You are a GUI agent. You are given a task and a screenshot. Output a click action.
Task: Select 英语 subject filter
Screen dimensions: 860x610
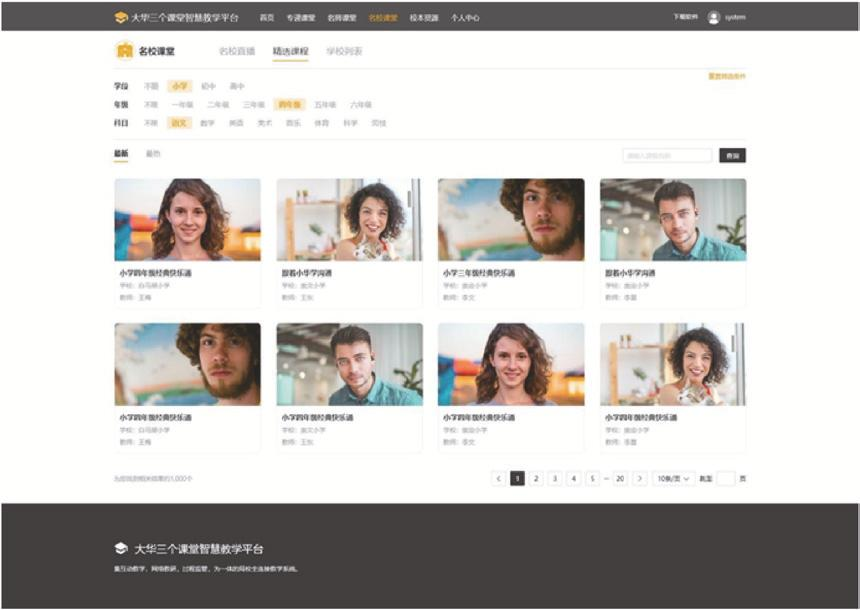point(236,123)
